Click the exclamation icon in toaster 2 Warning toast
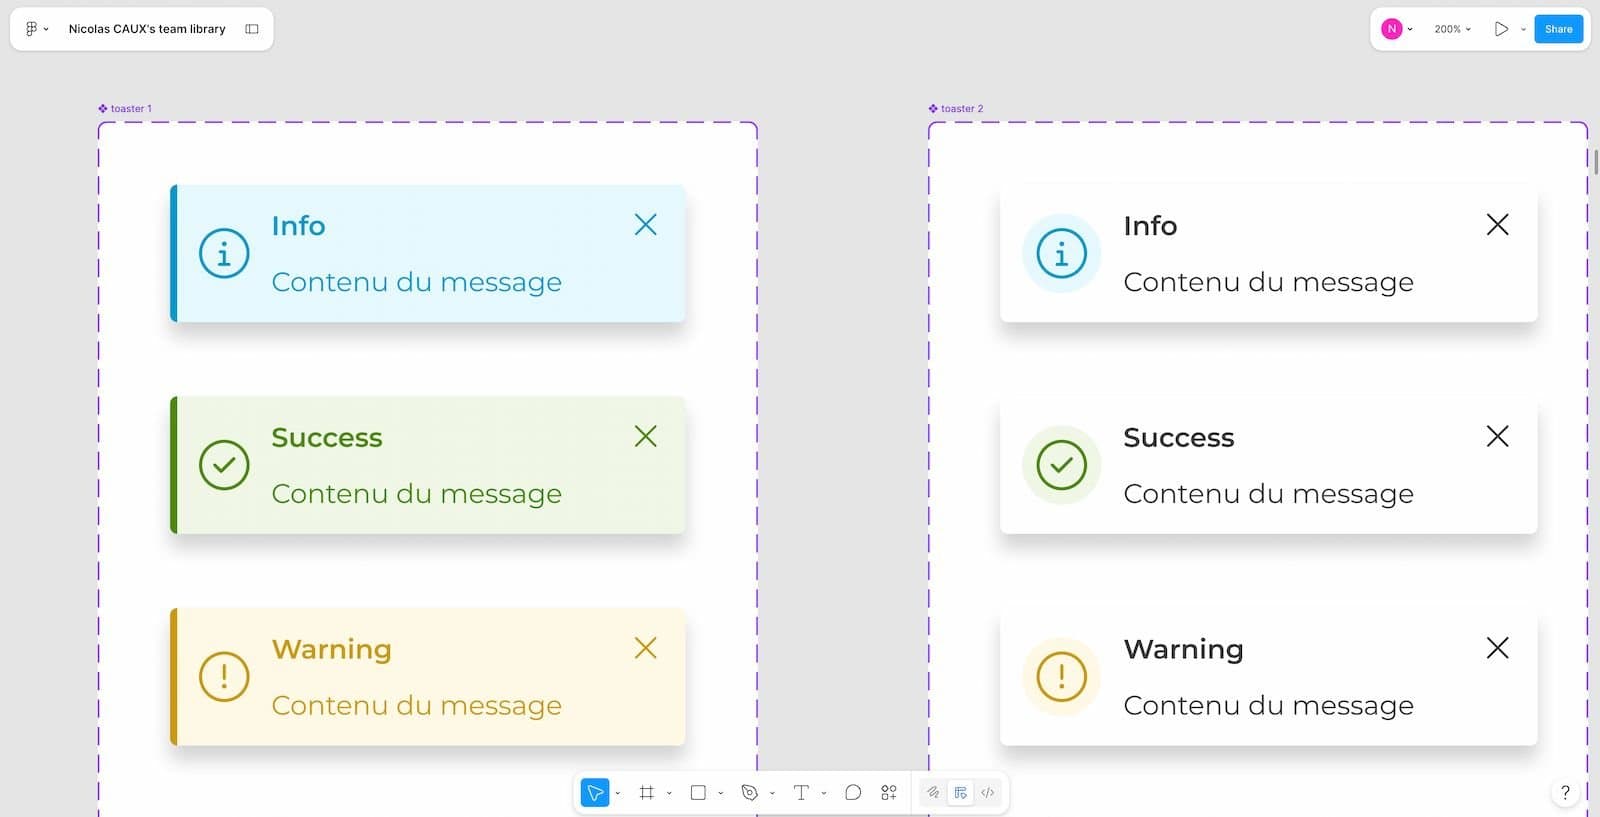Viewport: 1600px width, 817px height. (x=1062, y=677)
